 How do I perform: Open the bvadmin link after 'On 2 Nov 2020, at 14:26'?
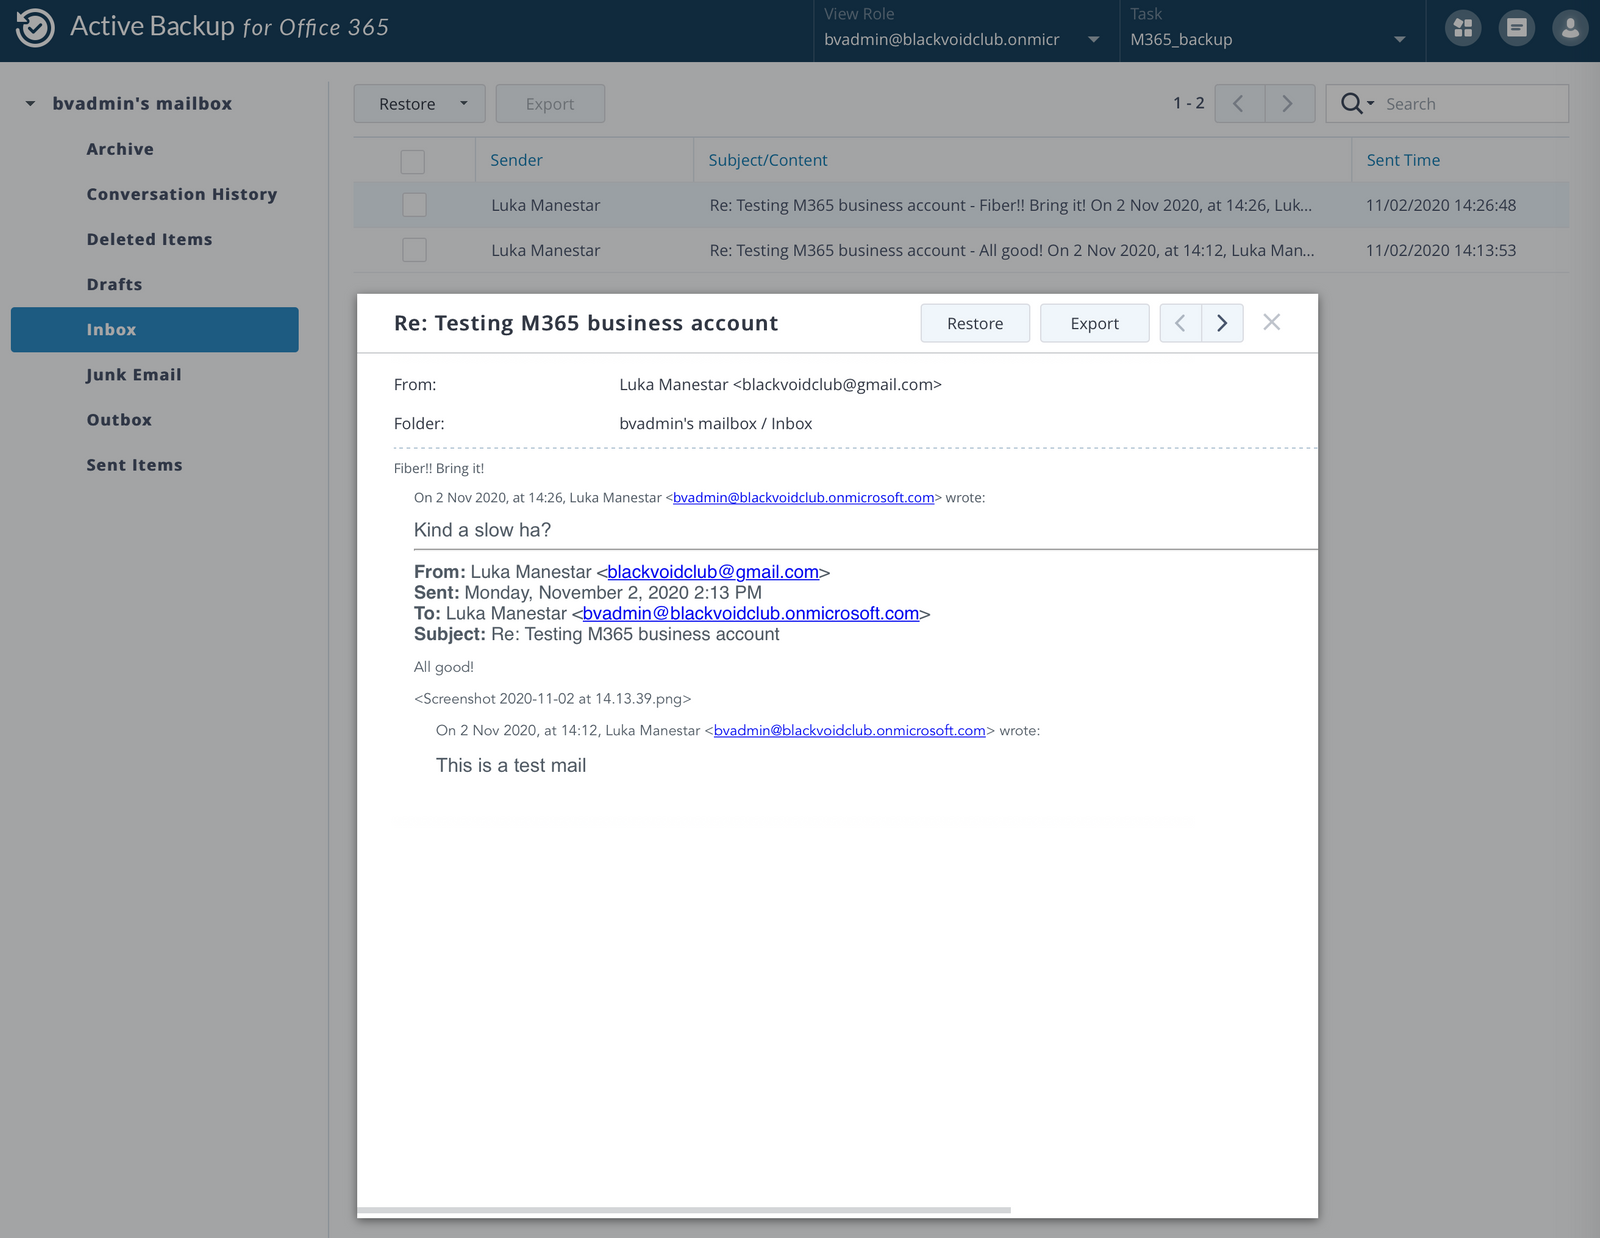pyautogui.click(x=804, y=497)
